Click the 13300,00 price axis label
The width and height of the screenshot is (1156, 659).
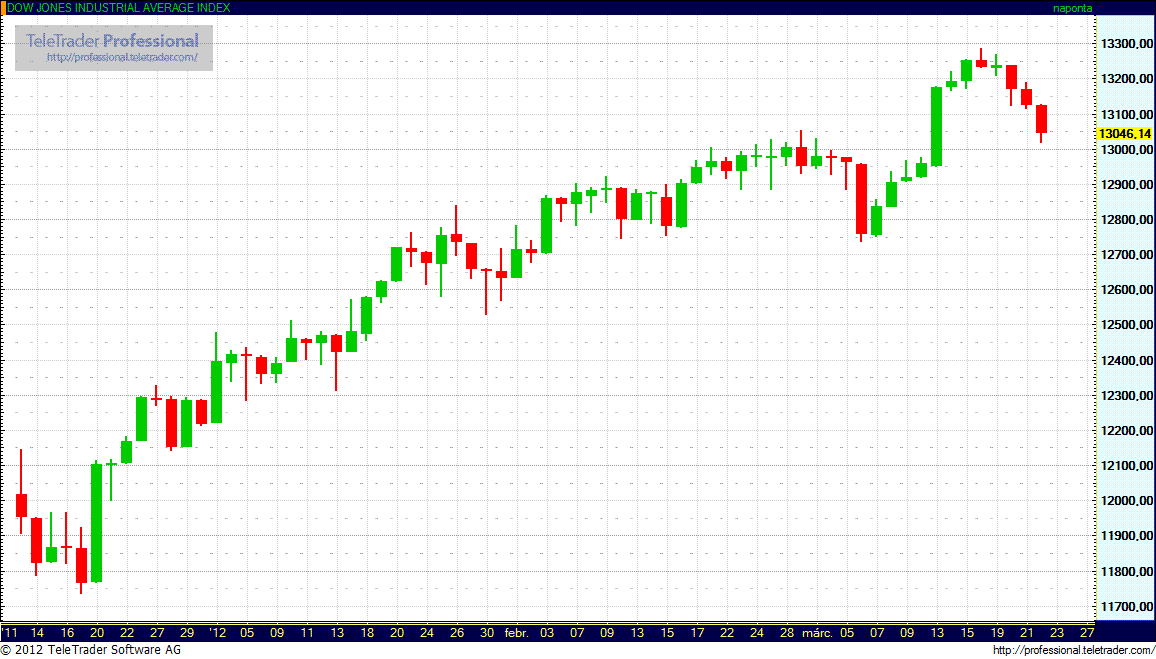point(1125,44)
